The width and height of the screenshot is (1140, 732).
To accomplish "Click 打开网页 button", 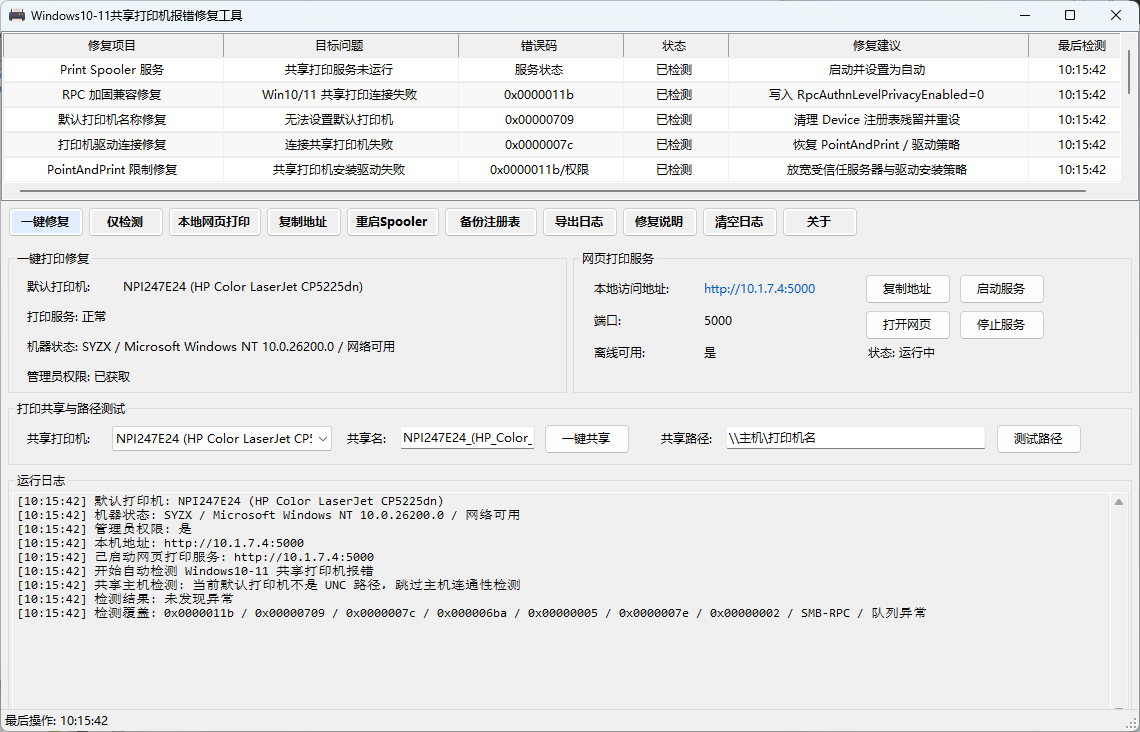I will coord(907,325).
